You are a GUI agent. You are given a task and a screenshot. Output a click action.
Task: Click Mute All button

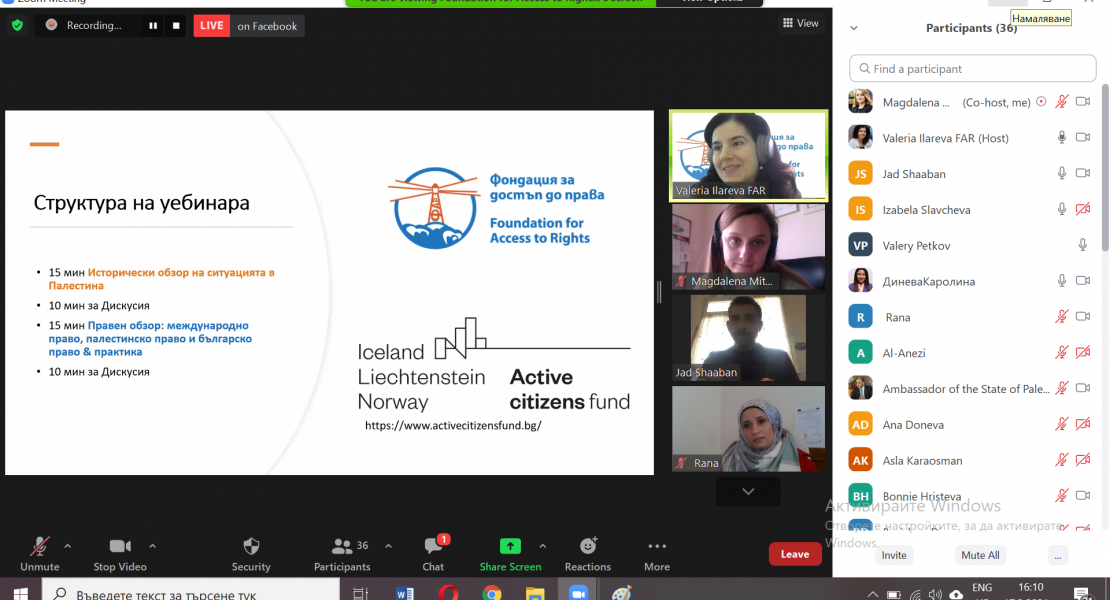[980, 555]
